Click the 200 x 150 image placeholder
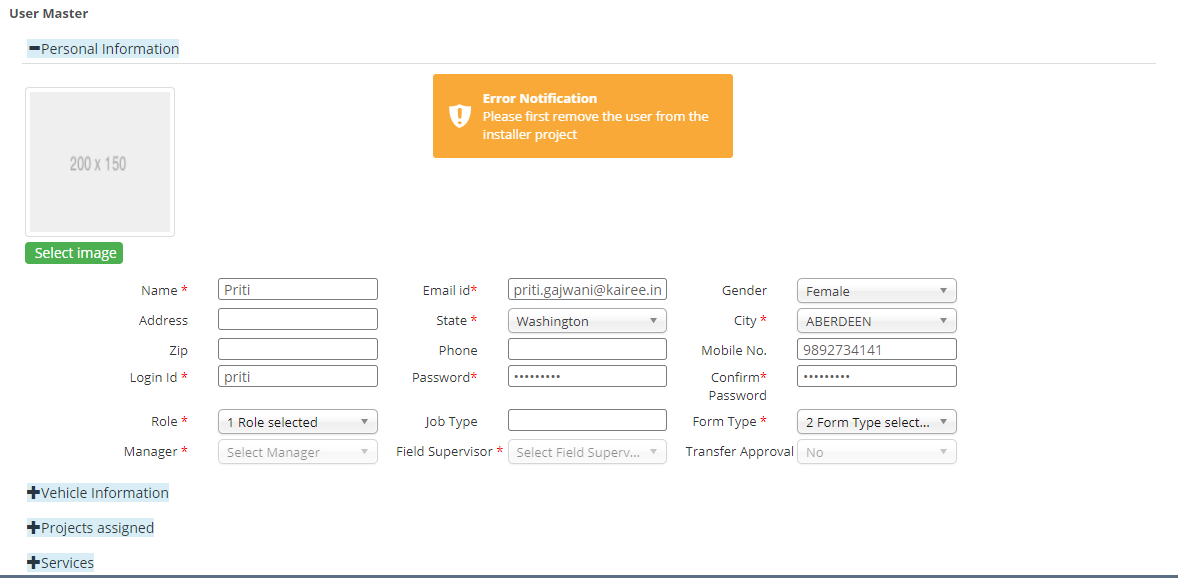Screen dimensions: 1178x578 [x=99, y=162]
